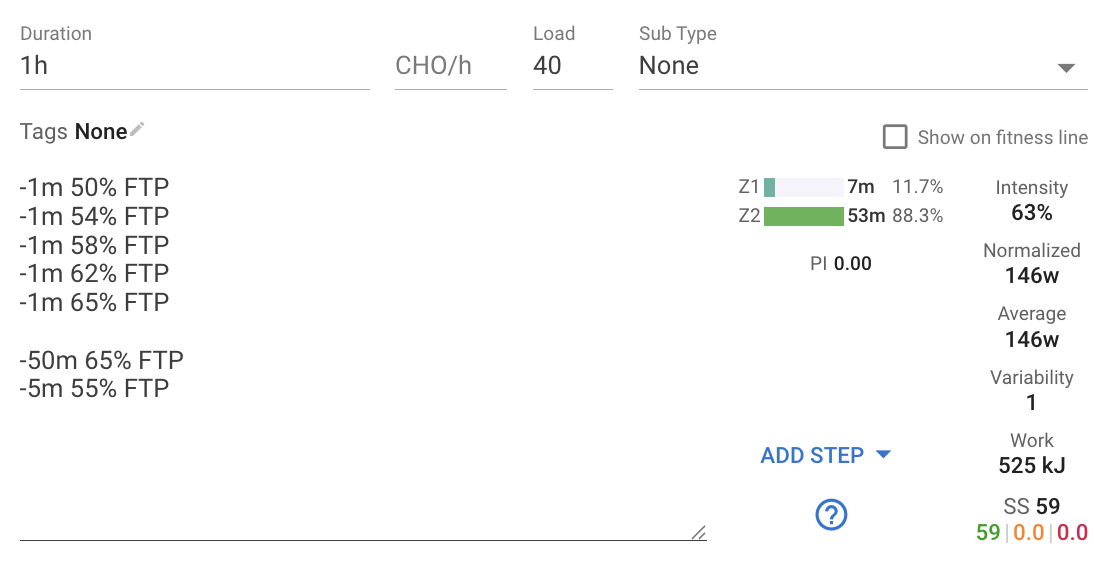Image resolution: width=1094 pixels, height=562 pixels.
Task: Click the Load field showing 40
Action: 571,66
